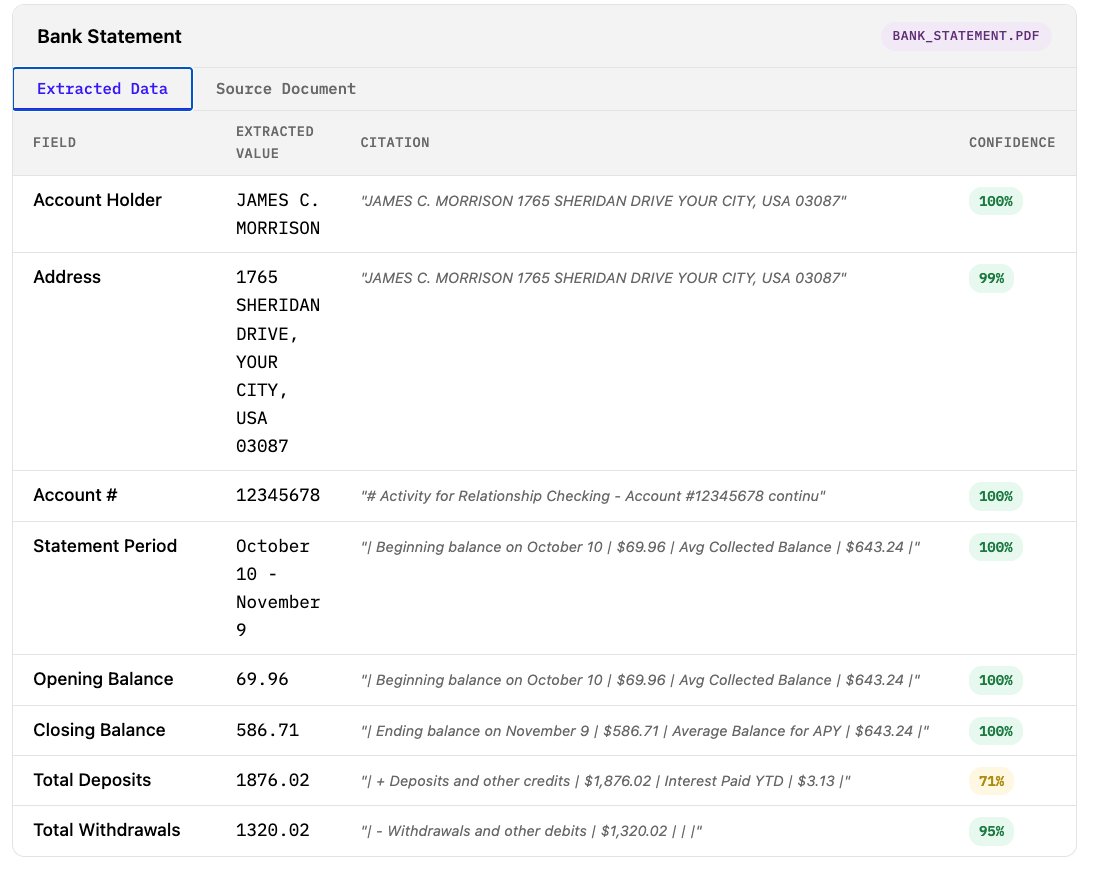Click the Extracted Value column header
Screen dimensions: 1095x872
click(274, 143)
